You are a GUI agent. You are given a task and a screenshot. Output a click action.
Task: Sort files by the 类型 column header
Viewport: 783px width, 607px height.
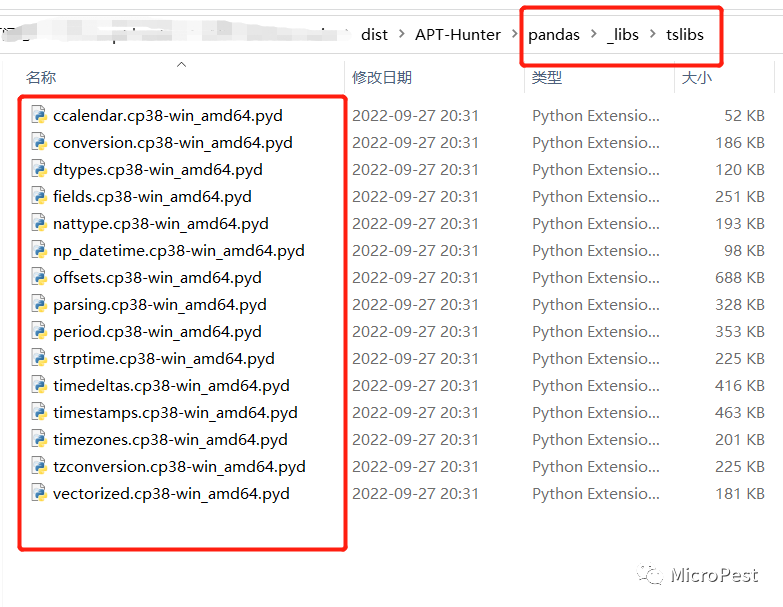tap(547, 77)
